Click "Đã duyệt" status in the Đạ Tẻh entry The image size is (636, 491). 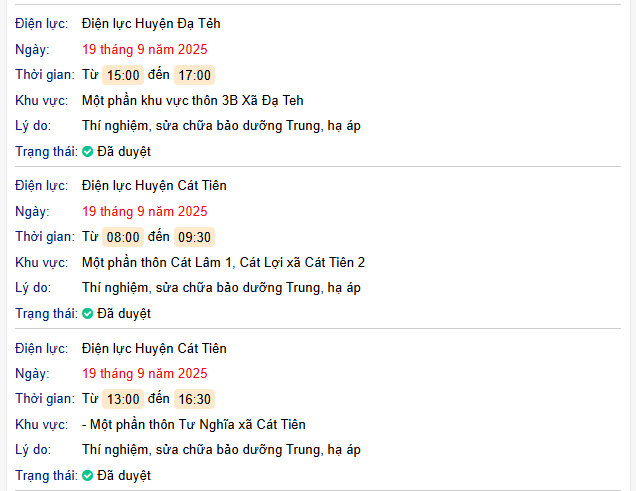click(x=123, y=151)
